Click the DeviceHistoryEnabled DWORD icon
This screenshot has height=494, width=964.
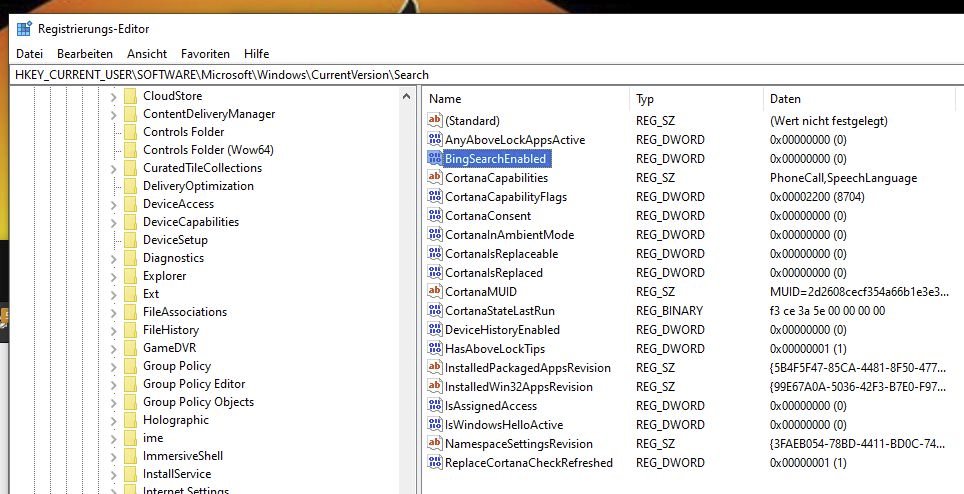[435, 330]
